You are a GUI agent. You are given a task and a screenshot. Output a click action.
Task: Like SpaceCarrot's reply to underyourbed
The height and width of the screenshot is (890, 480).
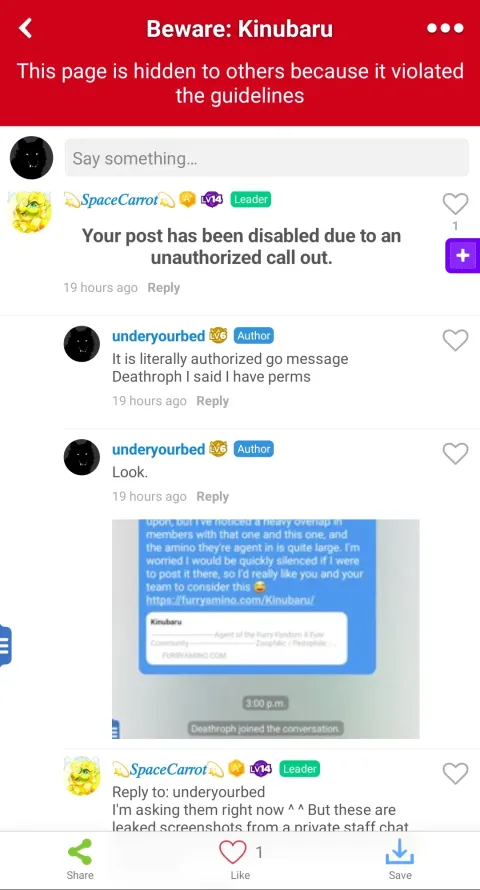pyautogui.click(x=455, y=773)
